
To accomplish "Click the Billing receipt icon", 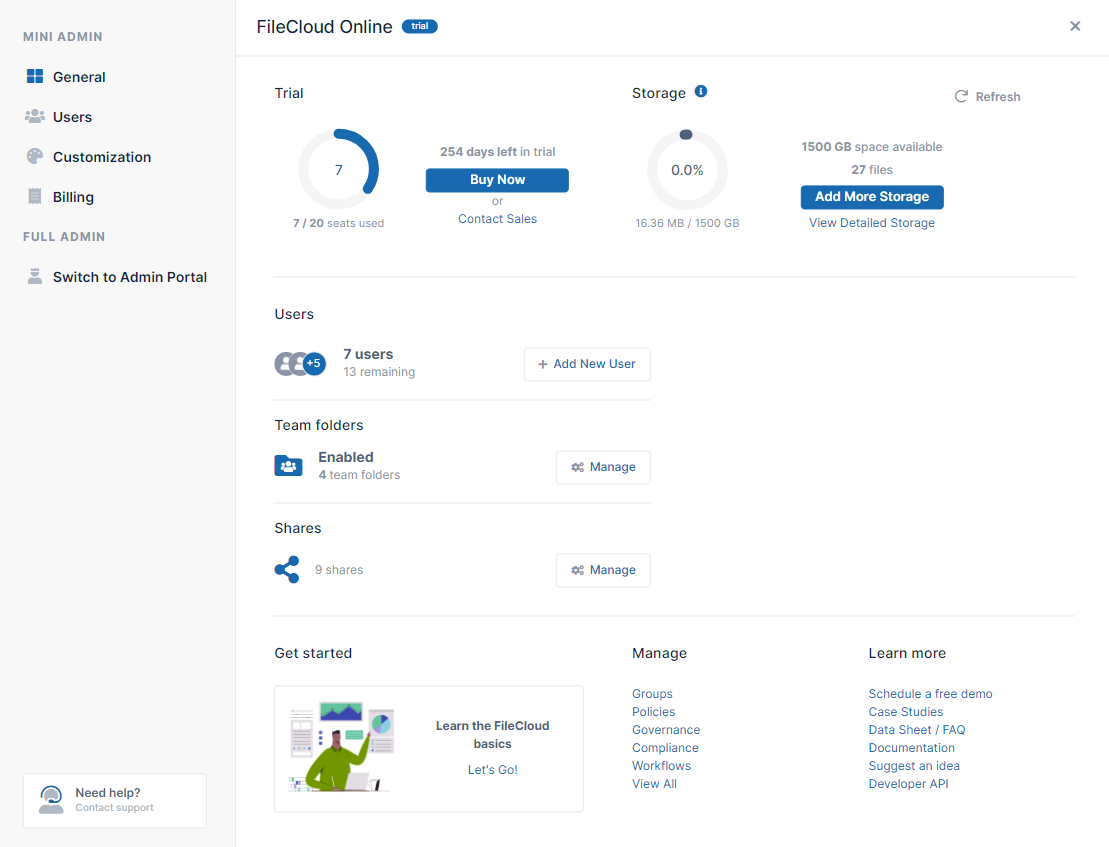I will click(35, 197).
